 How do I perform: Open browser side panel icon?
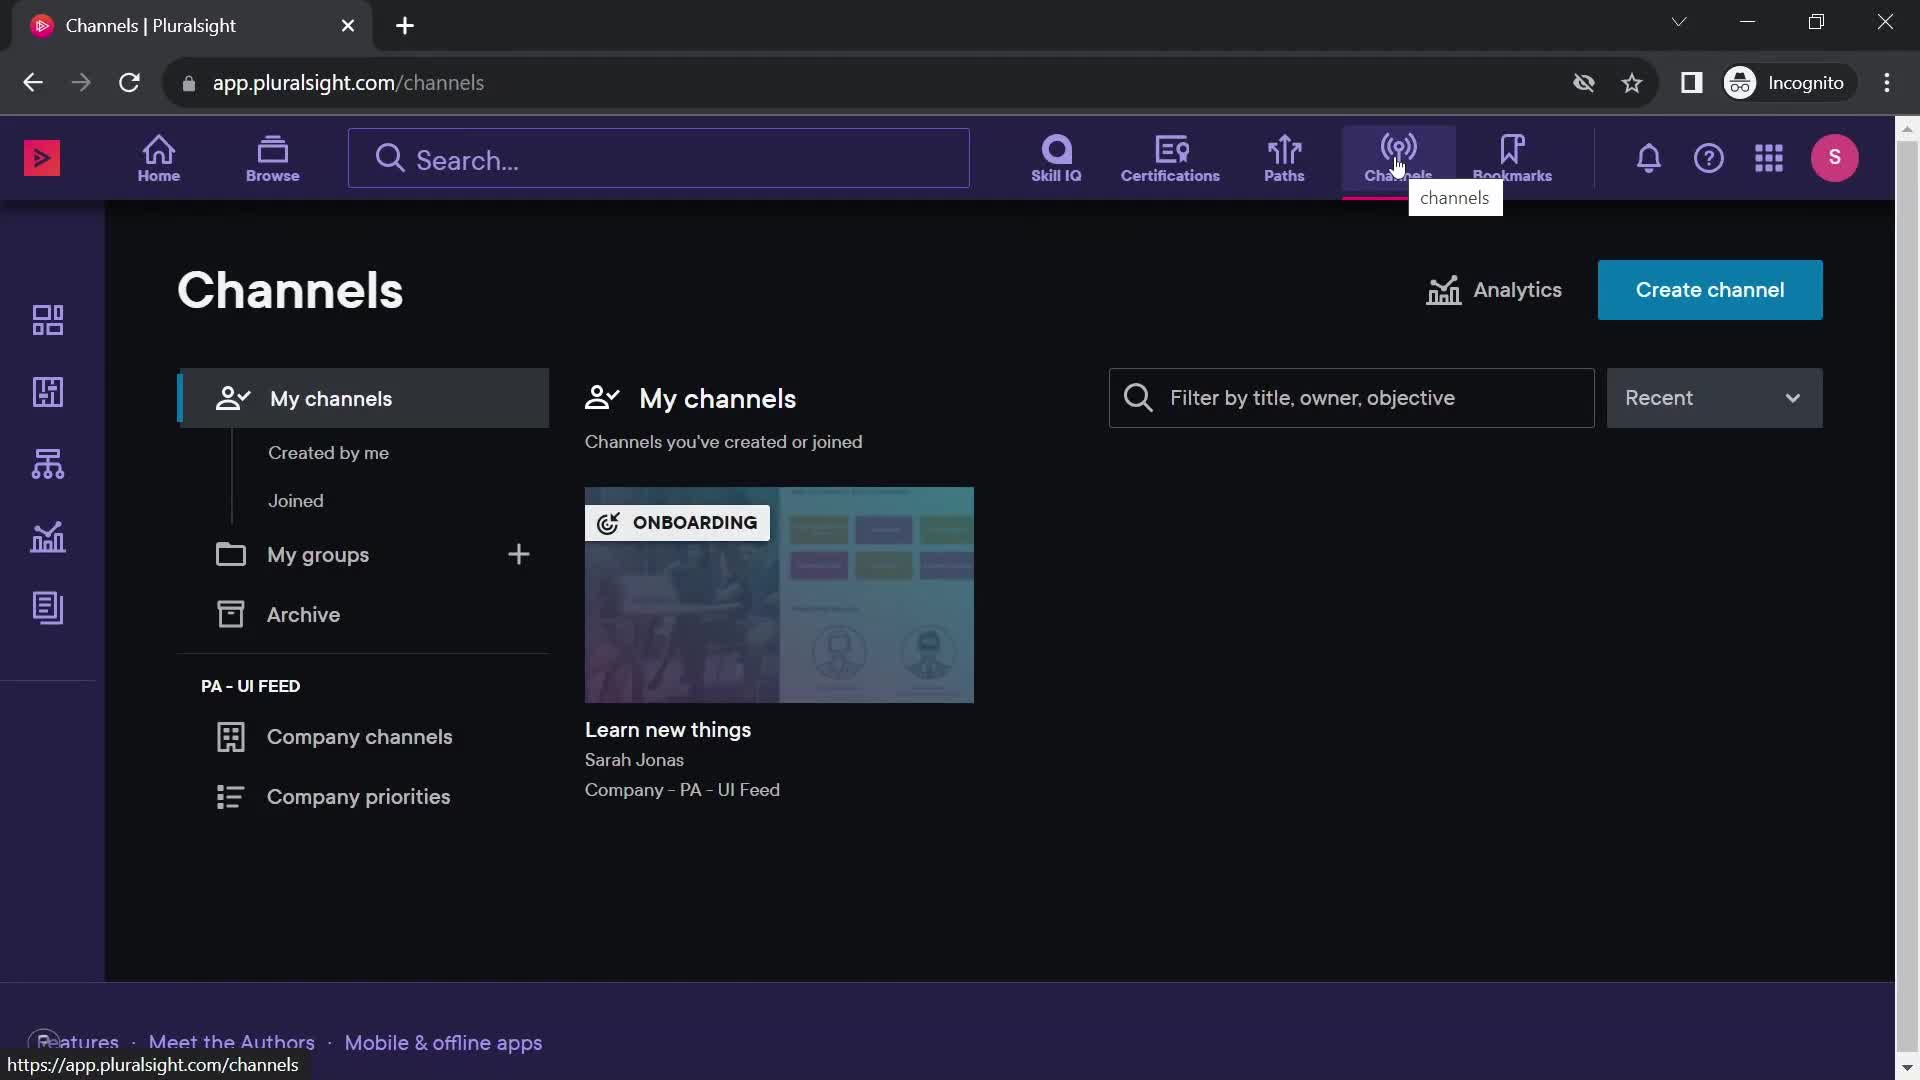click(x=1691, y=83)
